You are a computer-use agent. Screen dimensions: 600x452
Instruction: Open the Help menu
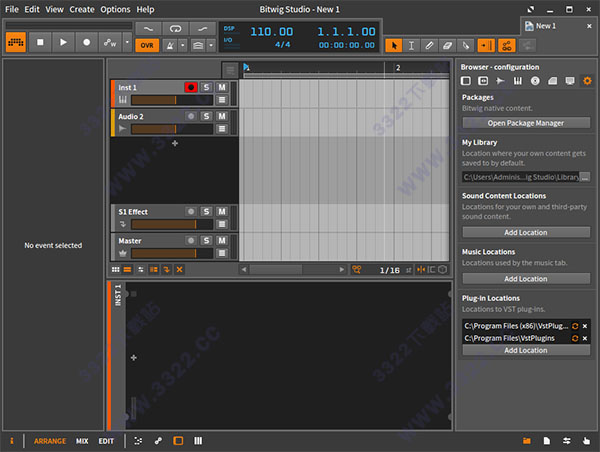point(145,9)
